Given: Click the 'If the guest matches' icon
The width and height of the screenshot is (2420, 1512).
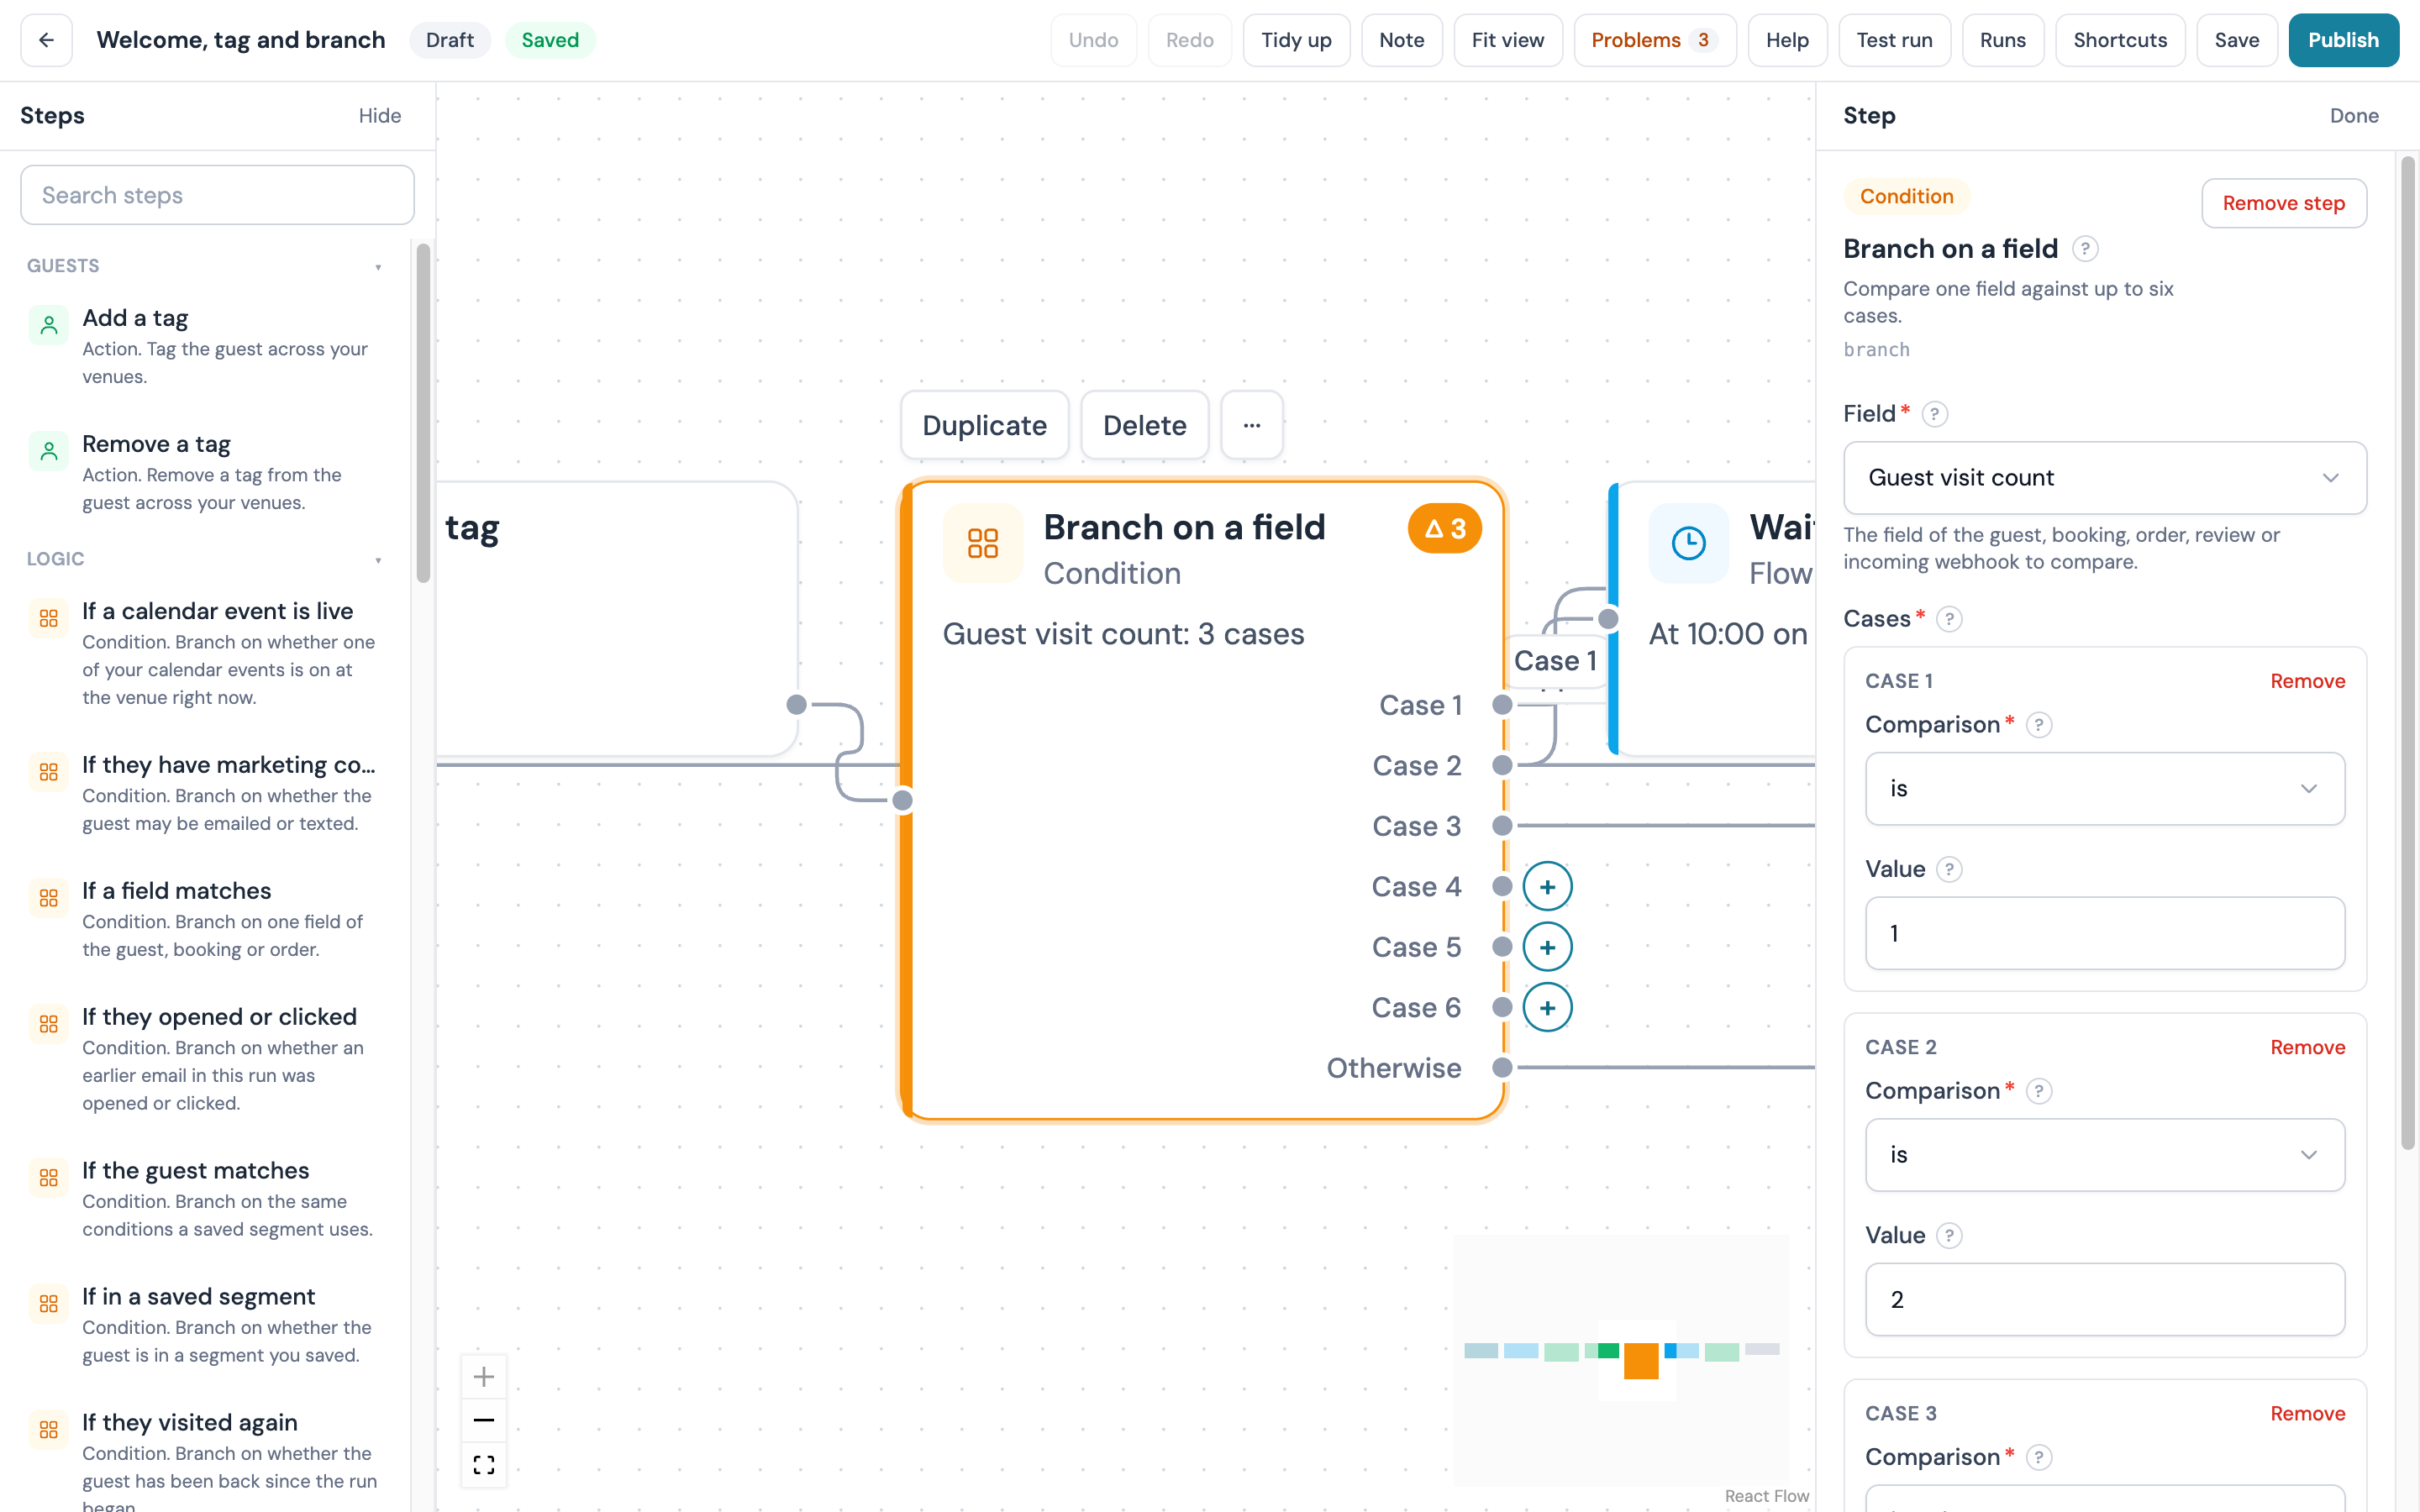Looking at the screenshot, I should [x=48, y=1178].
